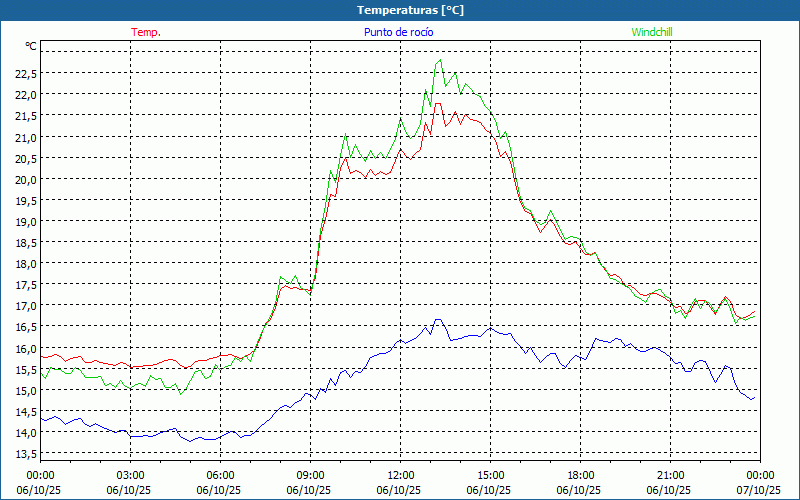Click the 07/10/25 date label
Screen dimensions: 800x500
point(758,490)
